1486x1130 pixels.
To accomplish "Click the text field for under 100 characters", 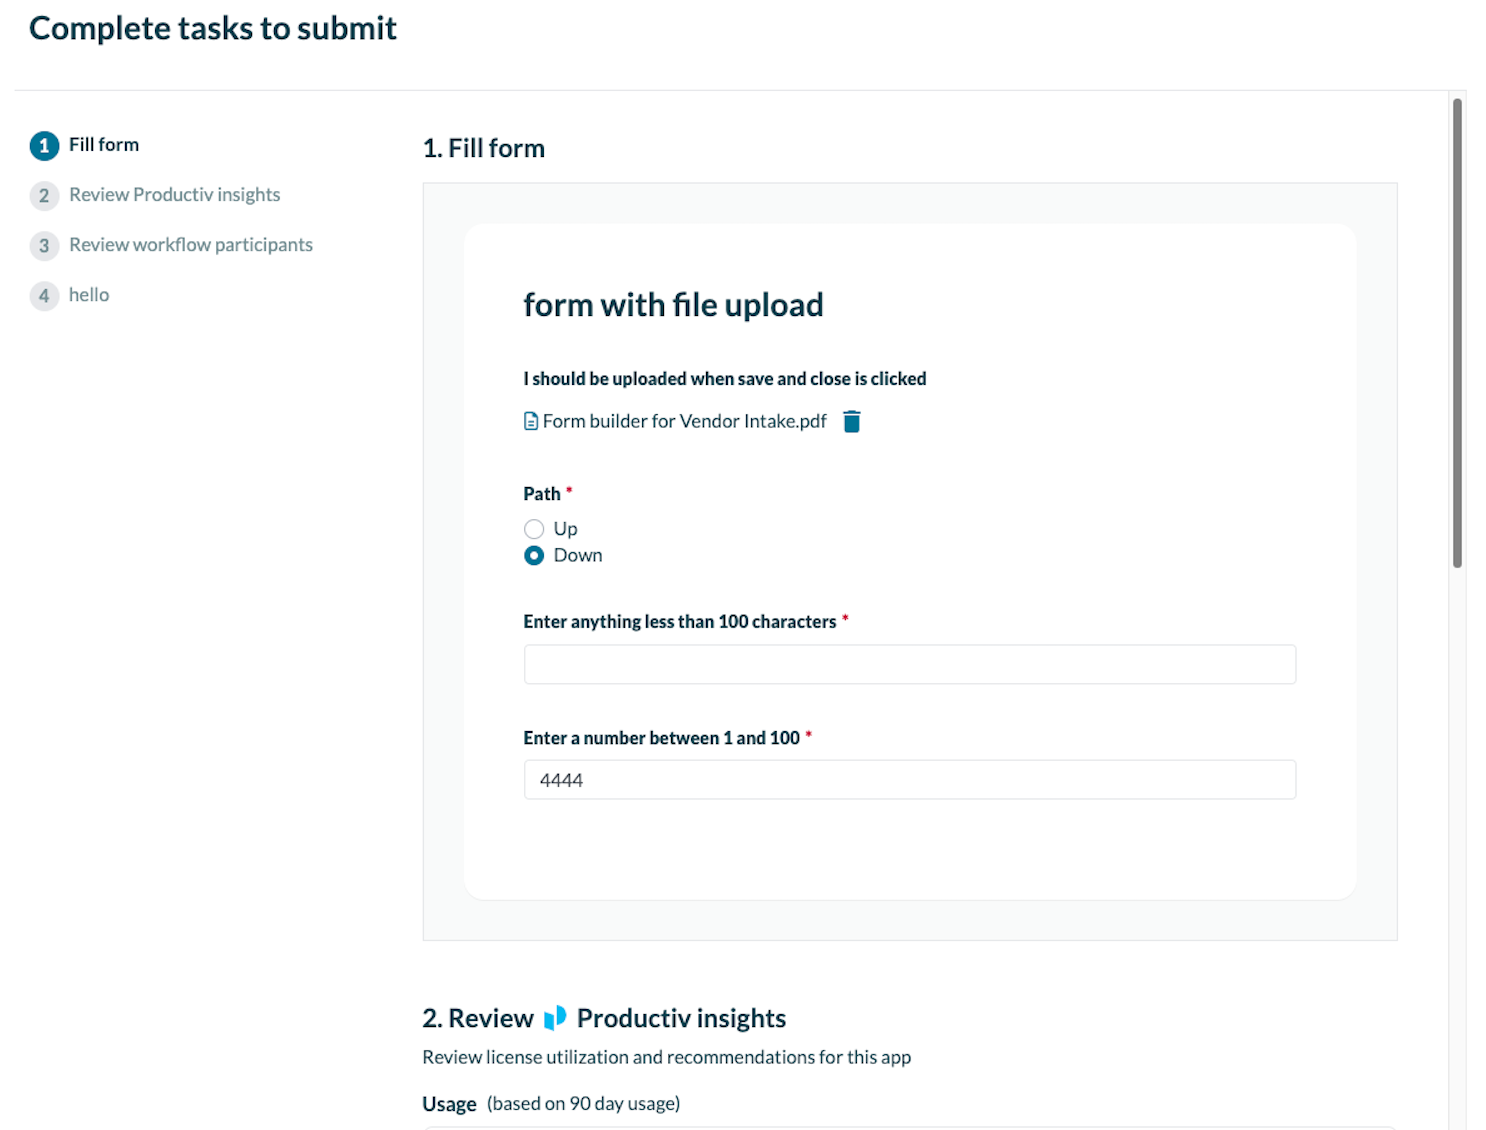I will (909, 665).
